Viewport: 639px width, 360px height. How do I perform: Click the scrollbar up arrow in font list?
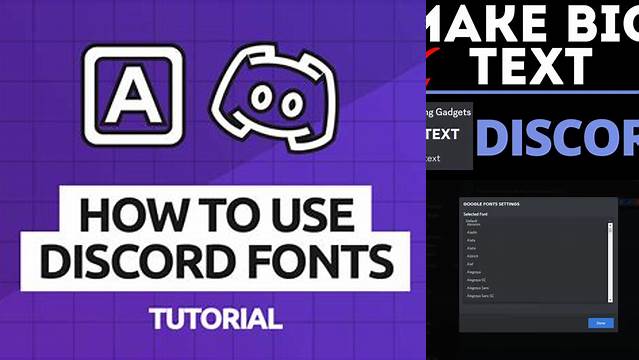click(610, 225)
